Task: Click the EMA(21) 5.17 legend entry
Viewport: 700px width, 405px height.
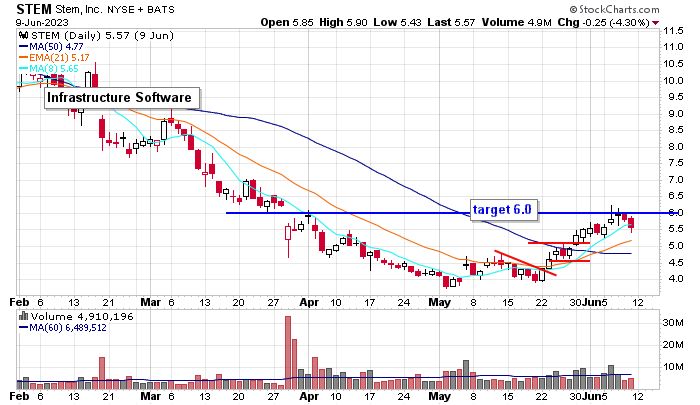Action: click(54, 58)
